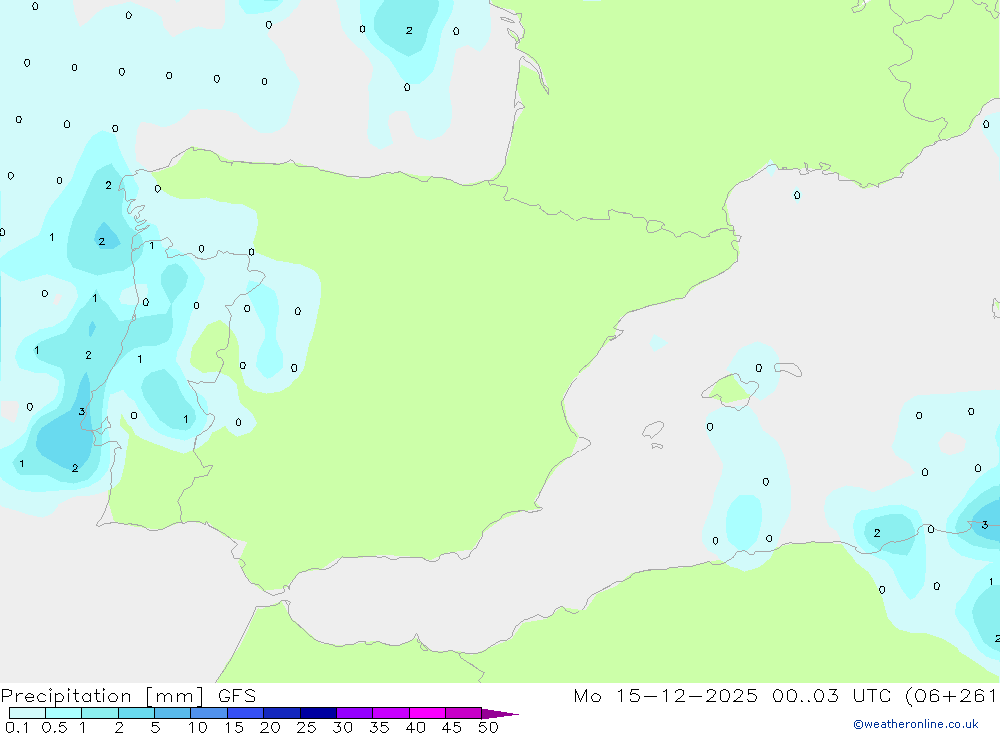The height and width of the screenshot is (733, 1000).
Task: Open the weatheronline.co.uk copyright link
Action: 916,724
